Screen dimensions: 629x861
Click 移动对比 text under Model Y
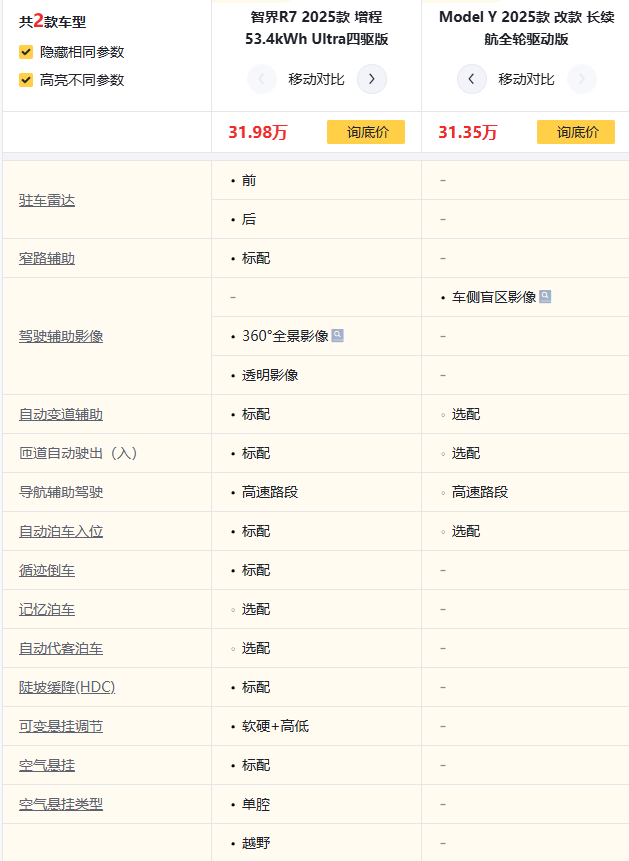pyautogui.click(x=526, y=80)
